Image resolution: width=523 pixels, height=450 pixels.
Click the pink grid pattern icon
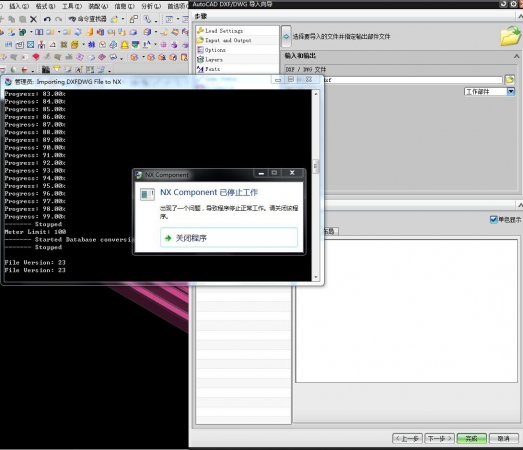(x=163, y=44)
